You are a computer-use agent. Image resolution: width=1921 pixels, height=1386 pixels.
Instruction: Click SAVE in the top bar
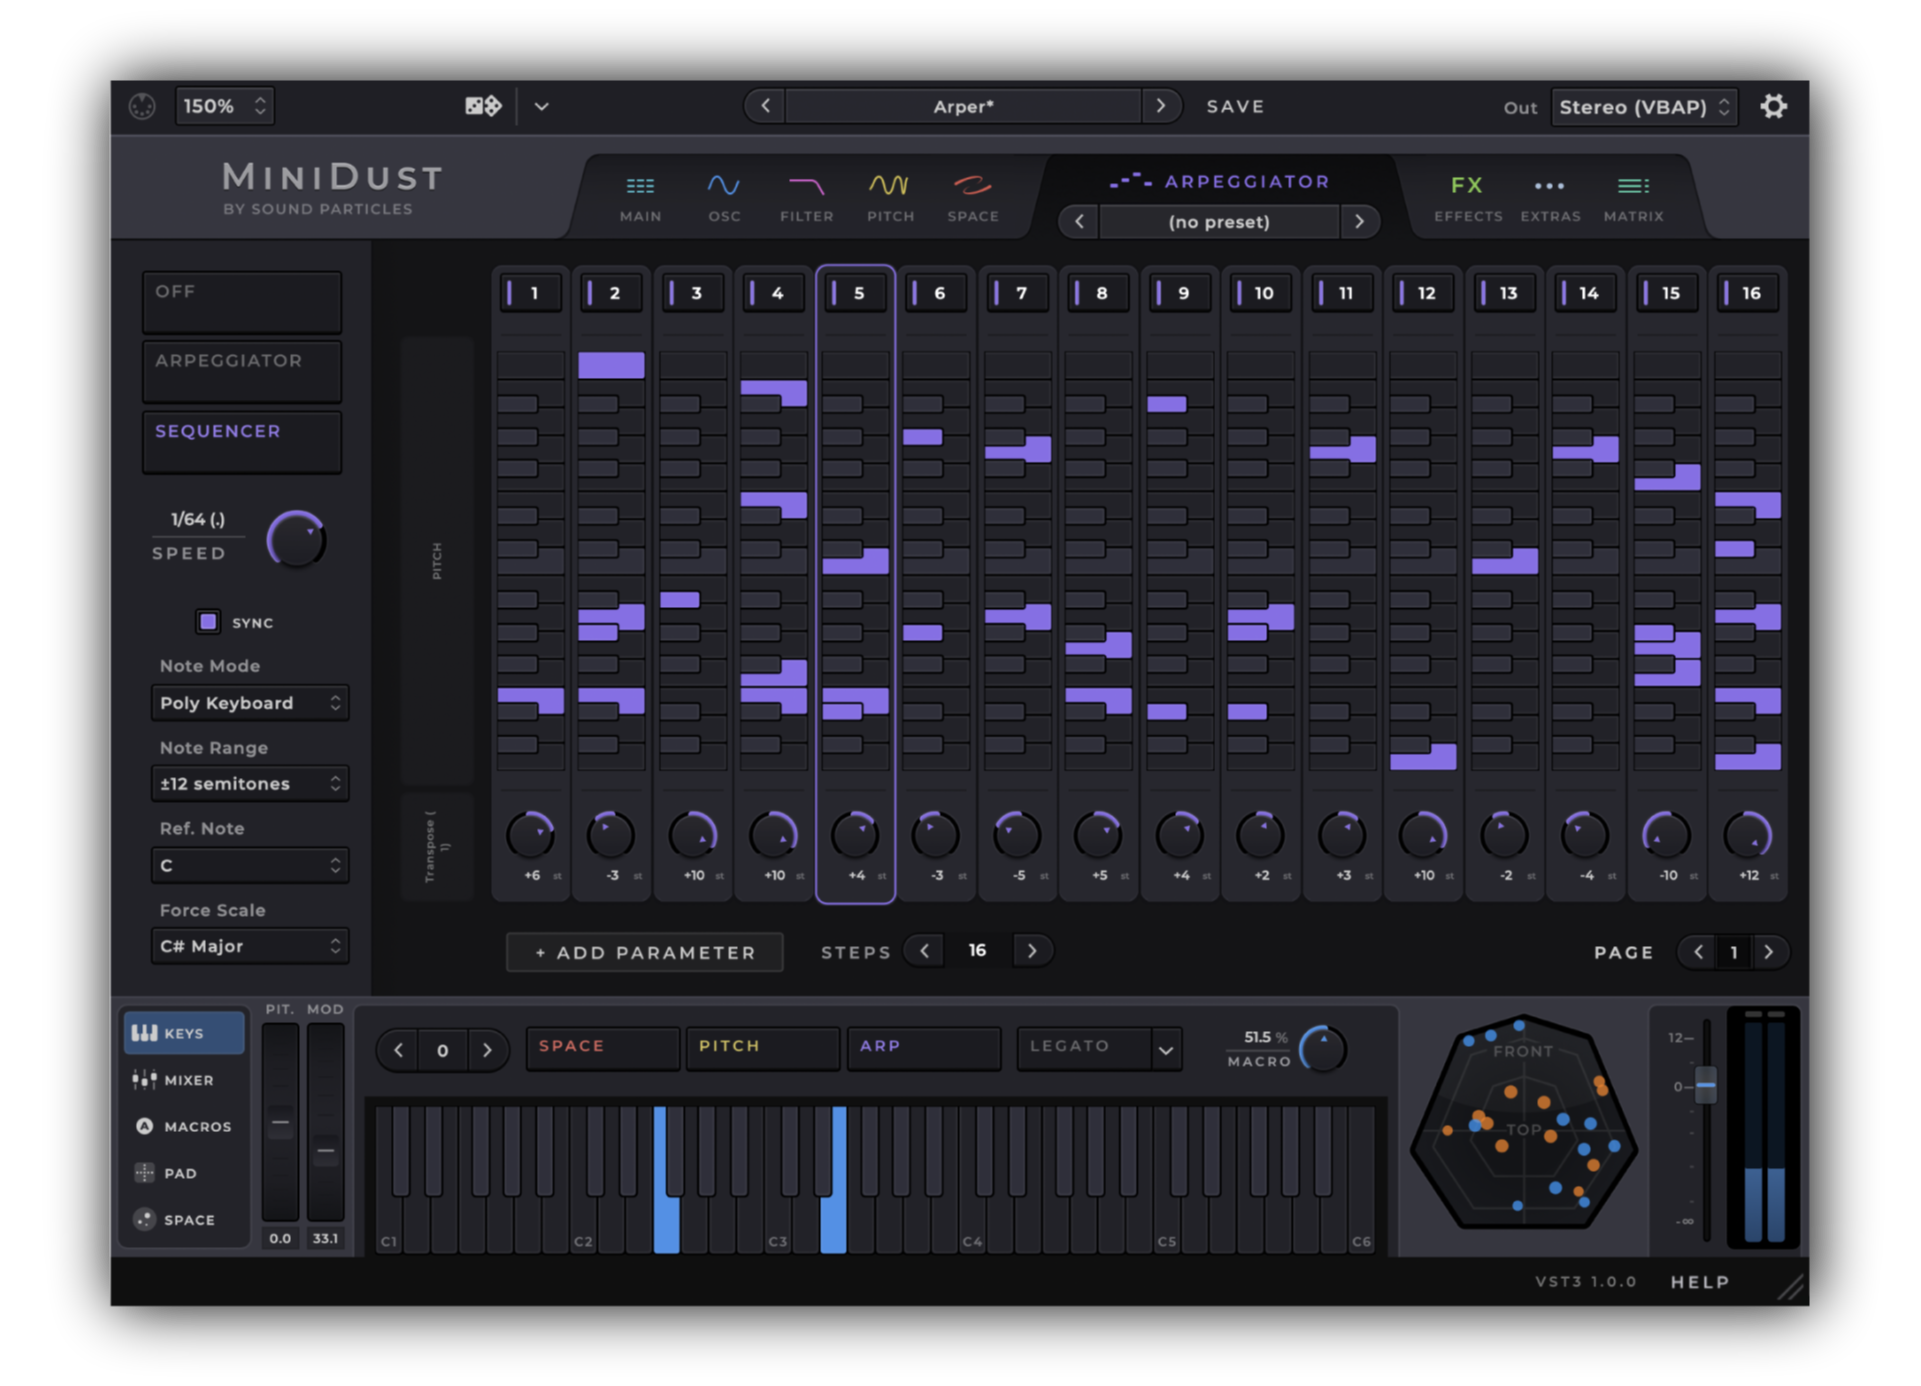click(1235, 105)
